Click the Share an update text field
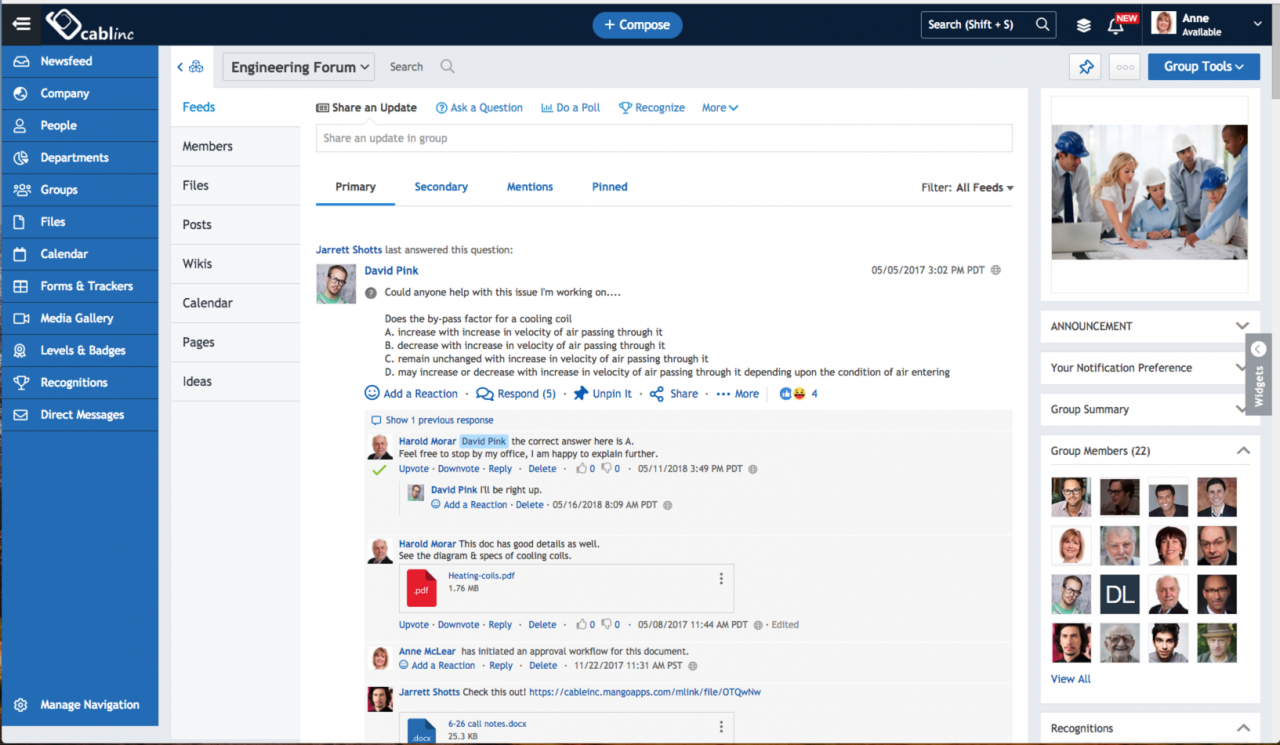 pos(663,138)
